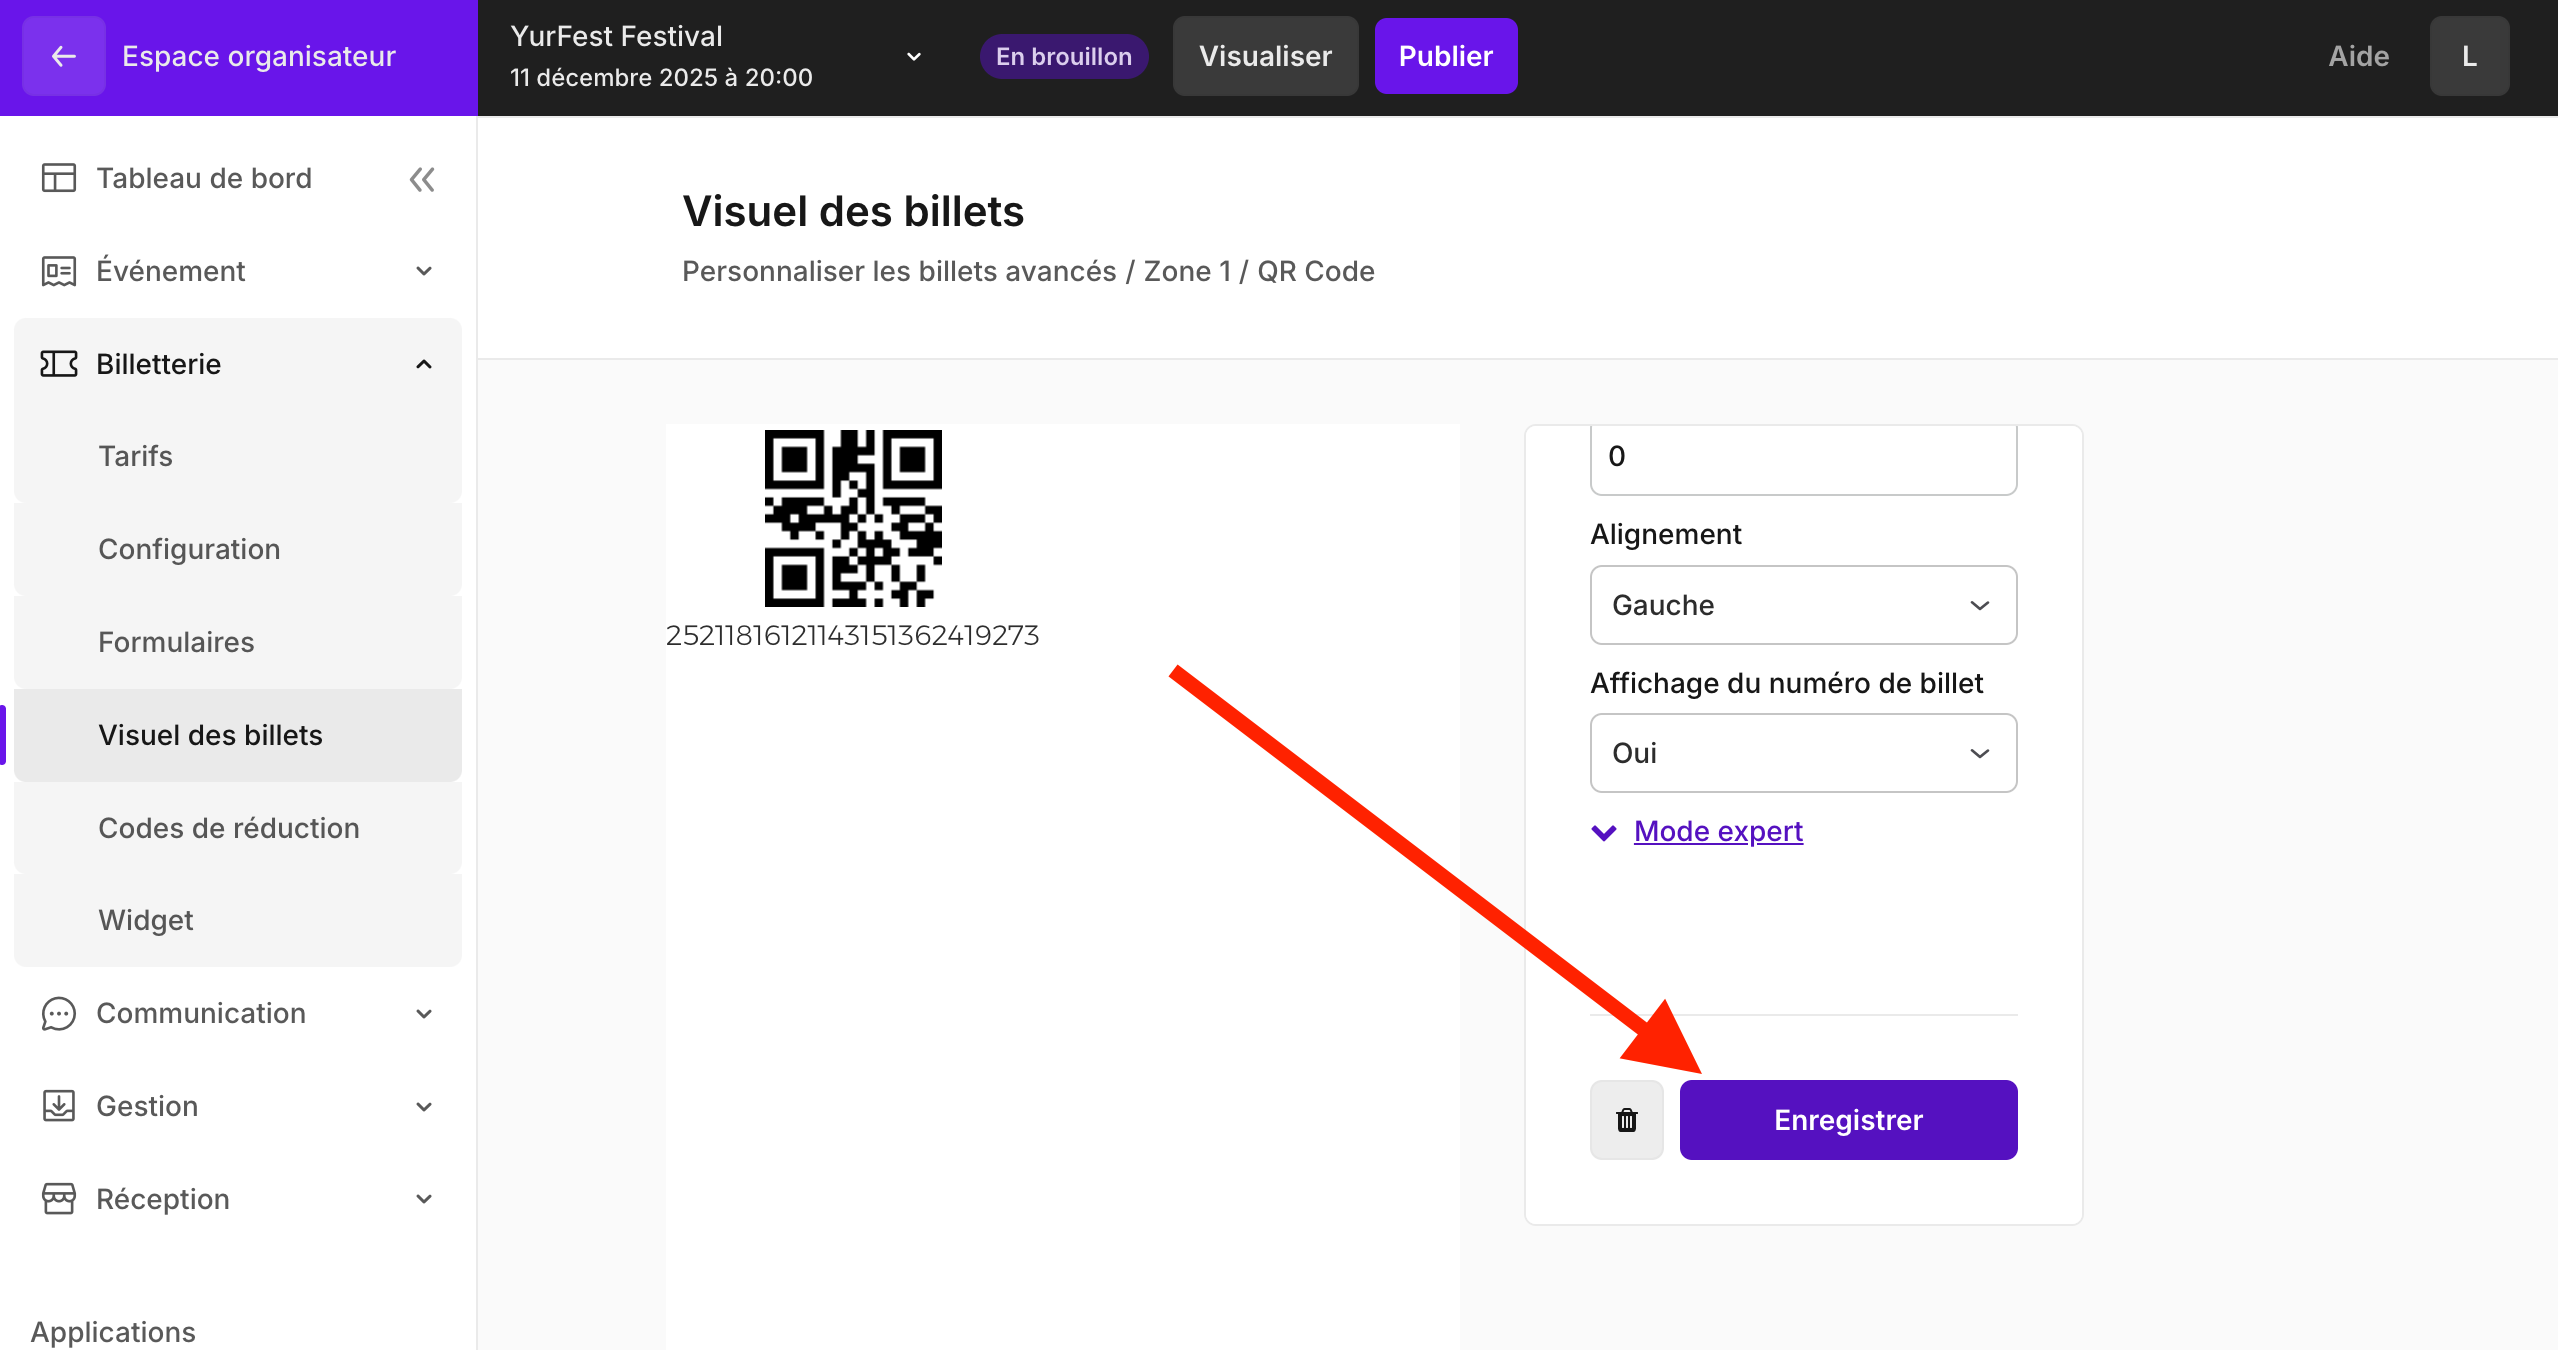The image size is (2558, 1350).
Task: Click the Enregistrer button
Action: coord(1848,1120)
